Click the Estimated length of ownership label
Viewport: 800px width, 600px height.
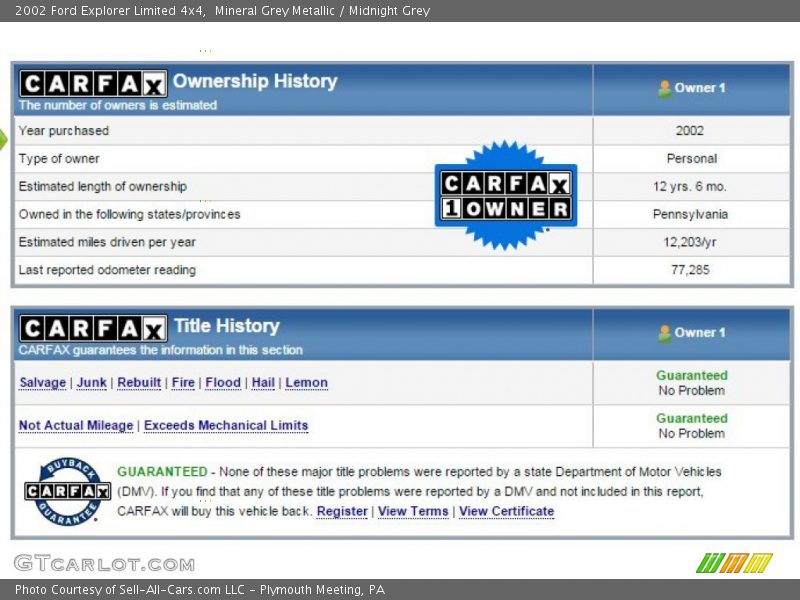(103, 186)
